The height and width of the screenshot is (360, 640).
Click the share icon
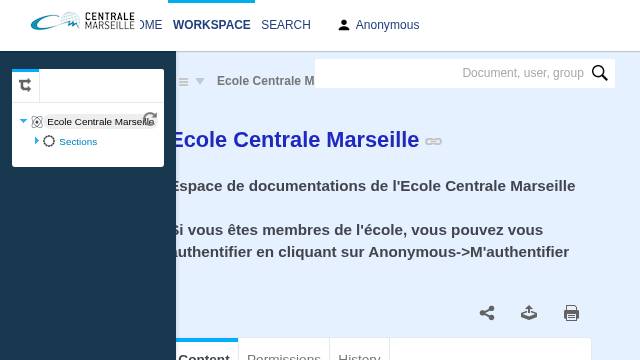tap(487, 313)
